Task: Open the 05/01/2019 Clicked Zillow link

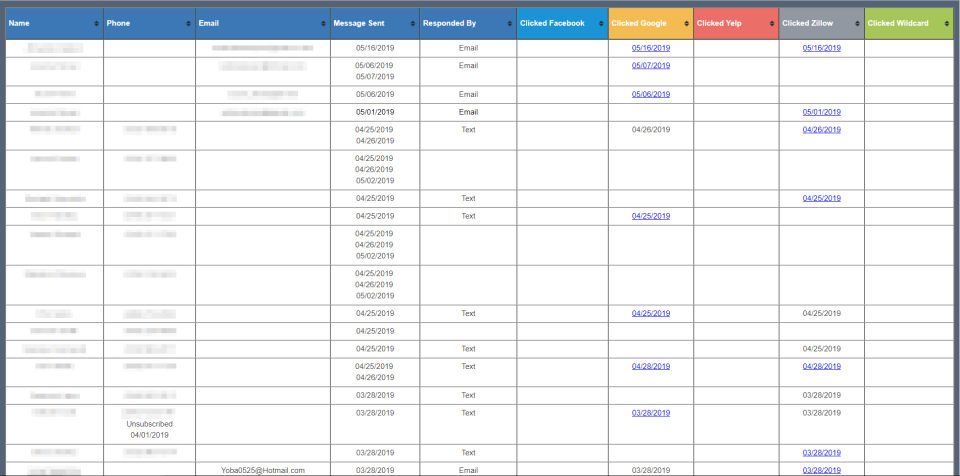Action: (x=822, y=112)
